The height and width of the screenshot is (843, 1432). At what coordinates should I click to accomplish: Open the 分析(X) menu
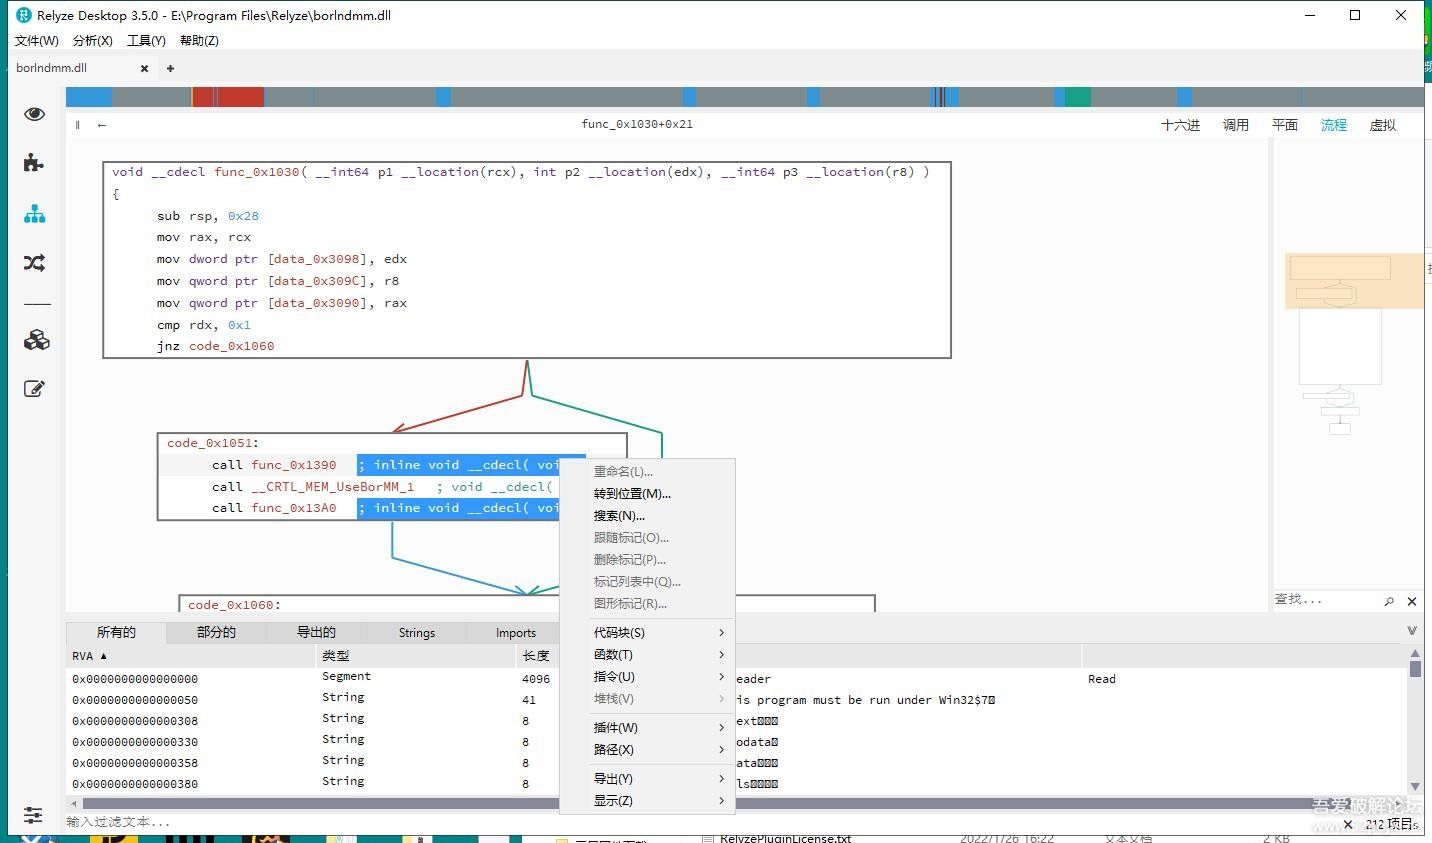click(x=92, y=41)
